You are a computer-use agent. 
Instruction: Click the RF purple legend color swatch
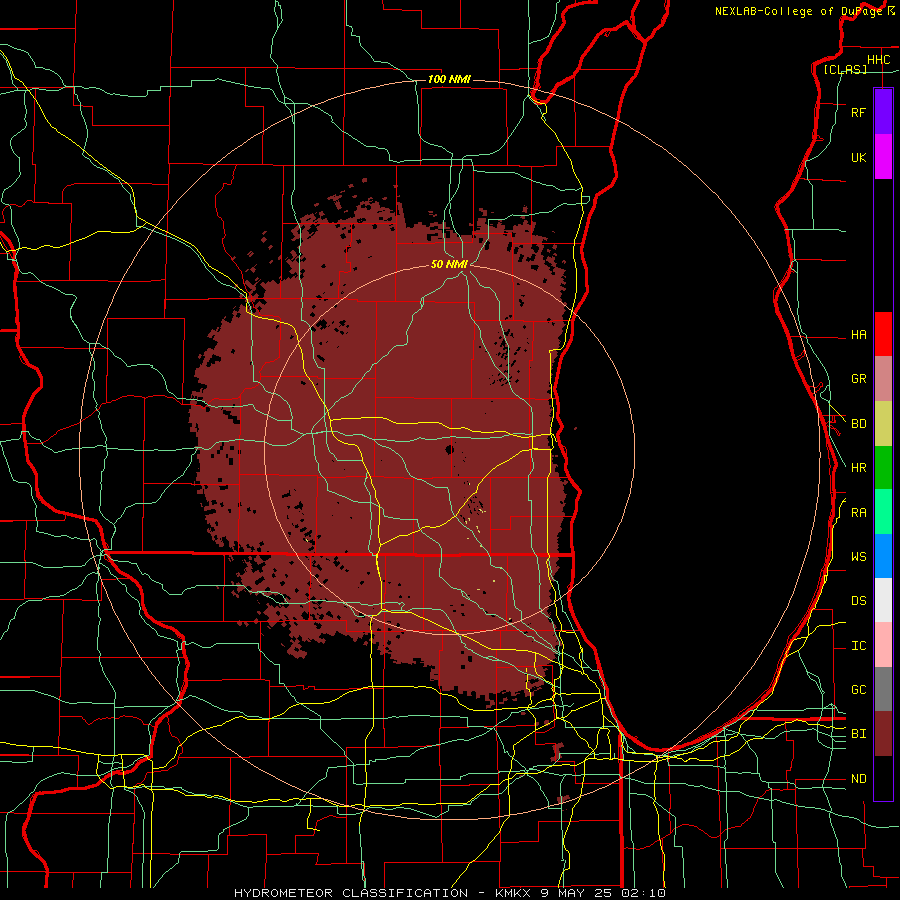pos(883,112)
